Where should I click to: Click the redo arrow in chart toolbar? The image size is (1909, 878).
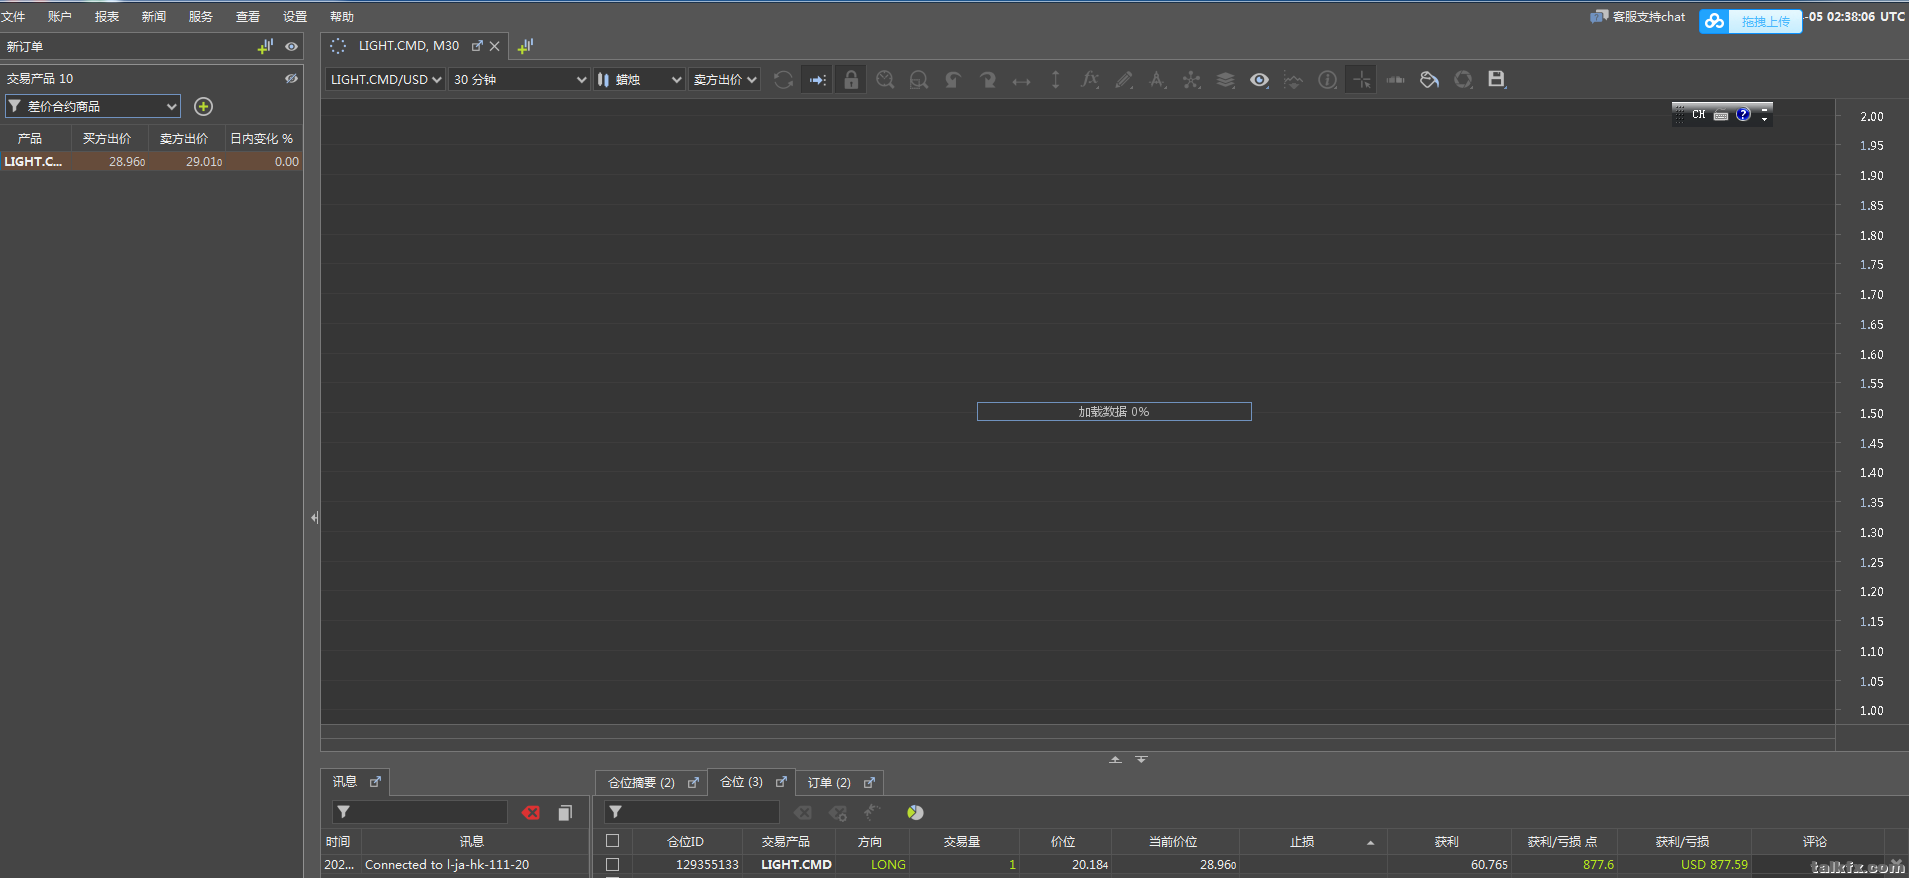point(987,80)
